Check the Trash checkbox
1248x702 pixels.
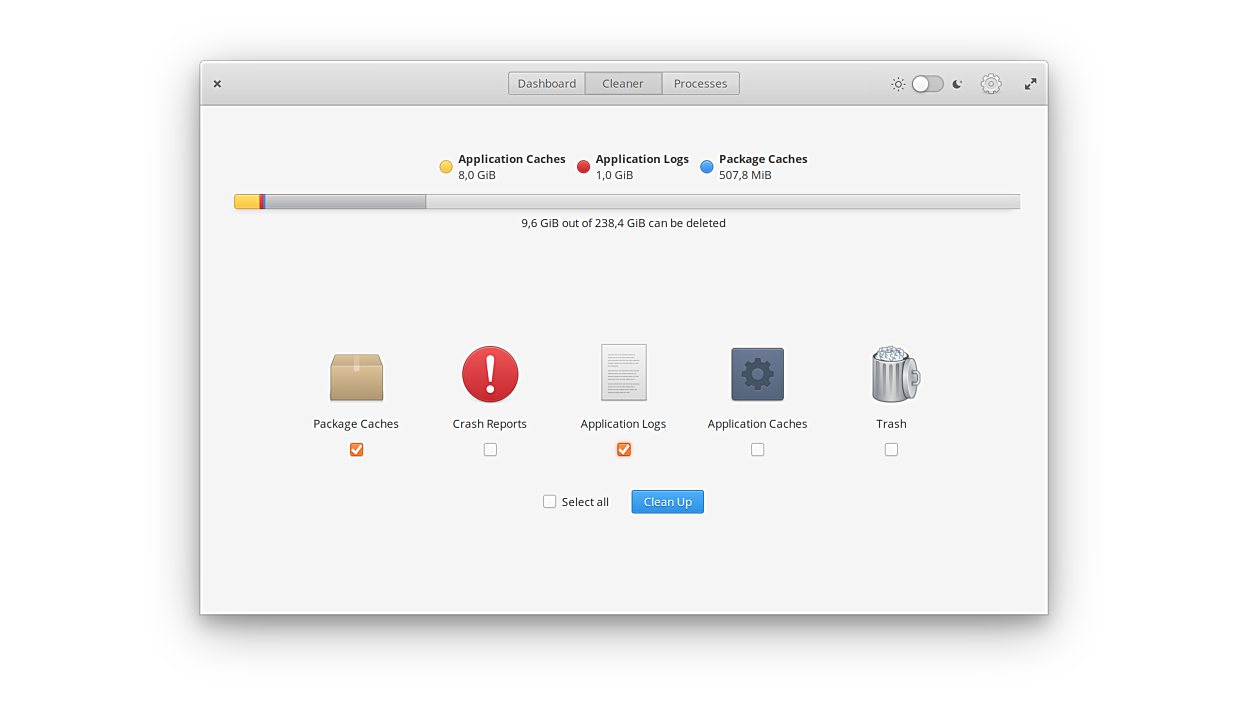891,450
